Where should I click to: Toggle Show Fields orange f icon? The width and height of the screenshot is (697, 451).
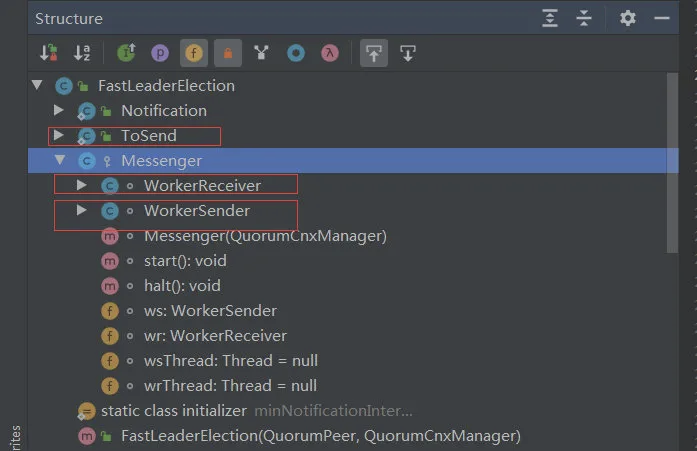point(194,53)
